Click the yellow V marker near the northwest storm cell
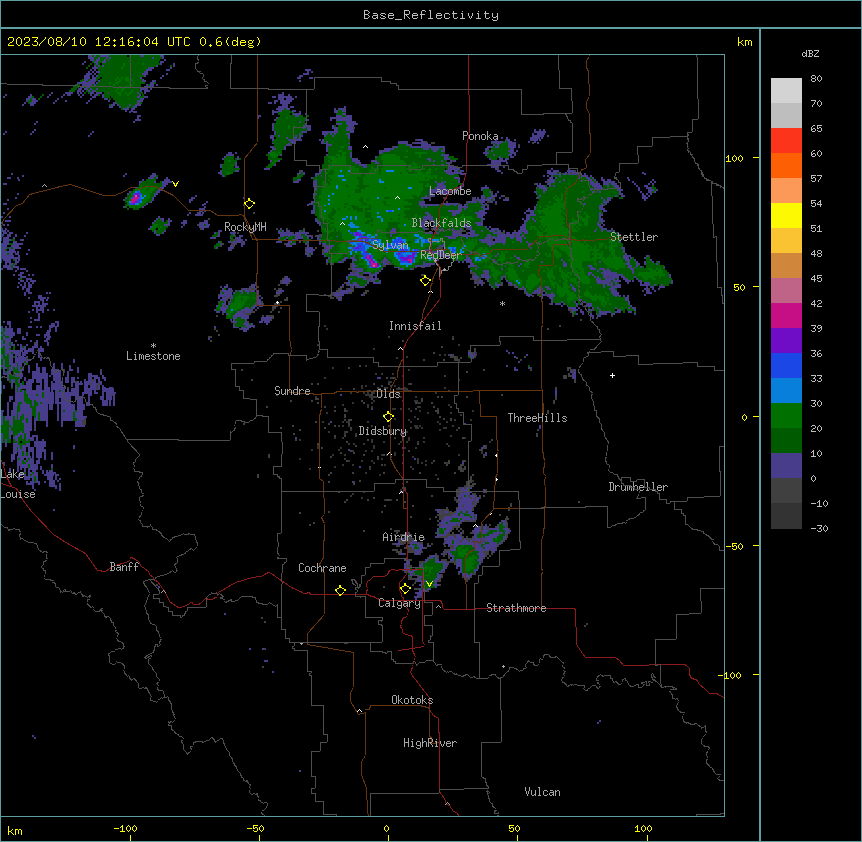The image size is (862, 842). [x=175, y=184]
